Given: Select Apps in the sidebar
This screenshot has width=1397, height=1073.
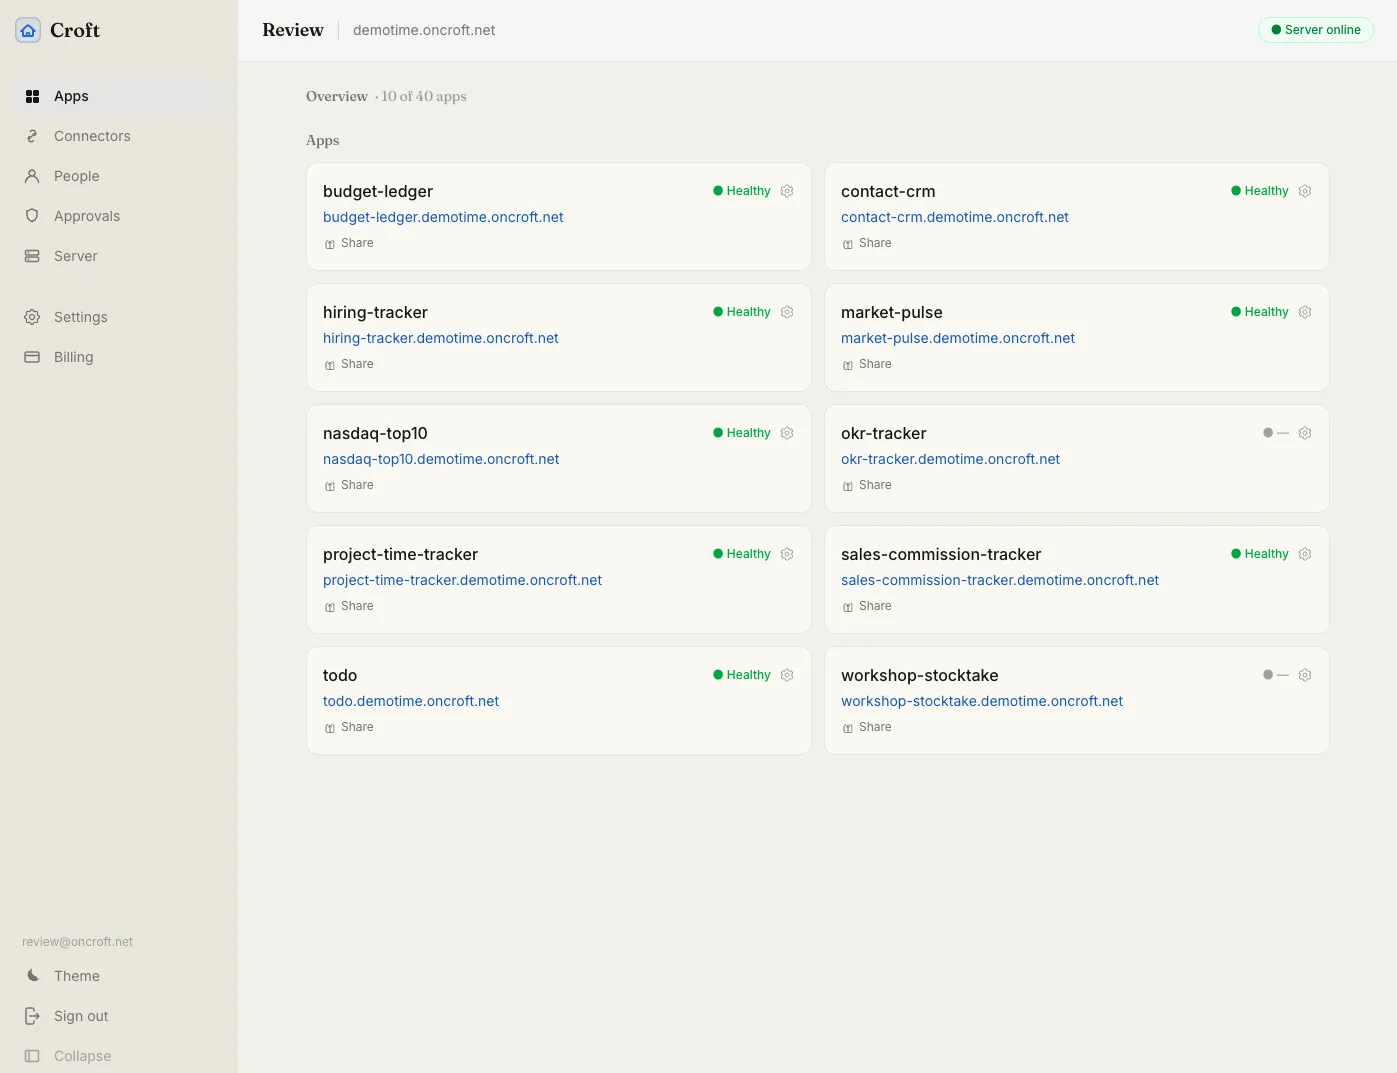Looking at the screenshot, I should [119, 96].
